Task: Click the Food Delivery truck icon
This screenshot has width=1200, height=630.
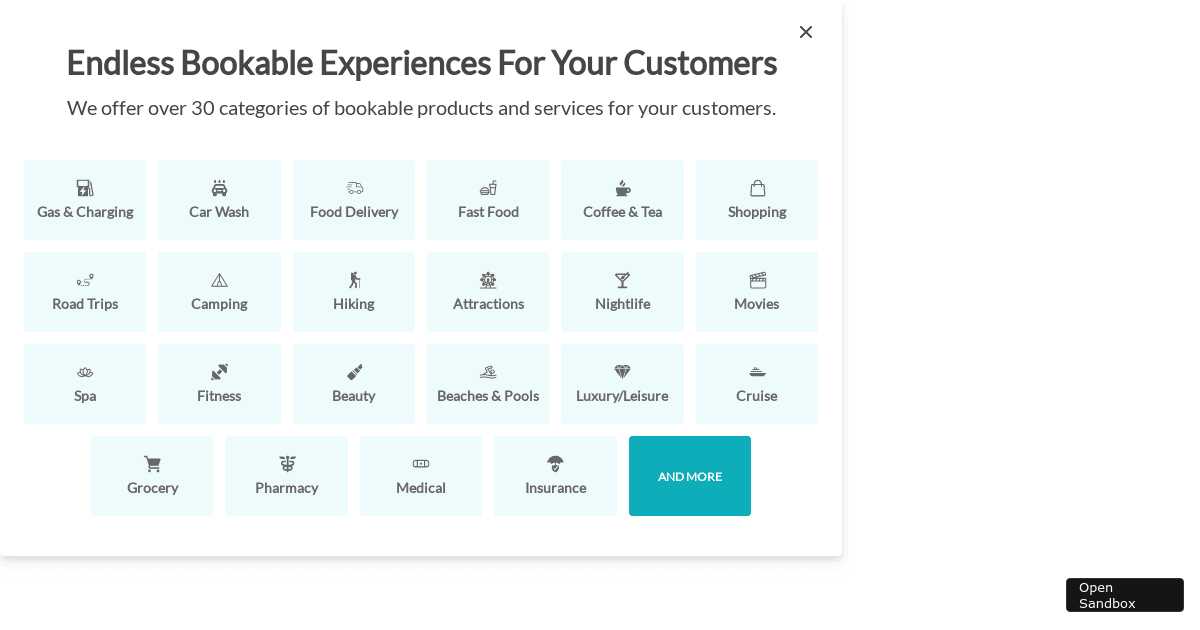Action: pos(354,188)
